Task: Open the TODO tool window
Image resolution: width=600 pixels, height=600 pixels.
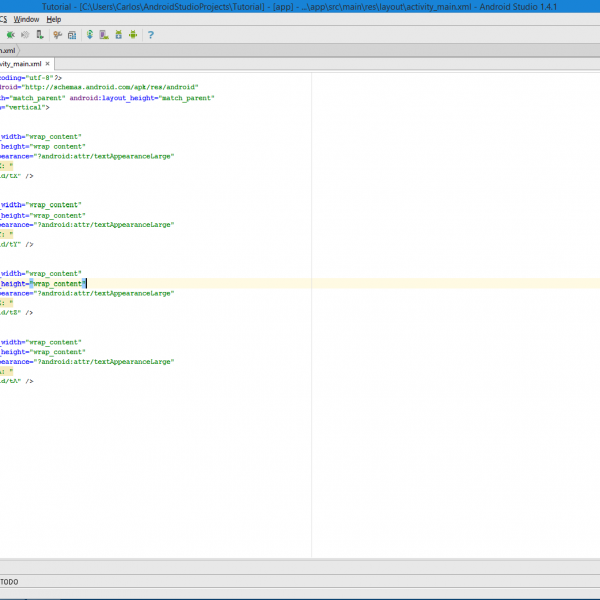Action: [x=9, y=582]
